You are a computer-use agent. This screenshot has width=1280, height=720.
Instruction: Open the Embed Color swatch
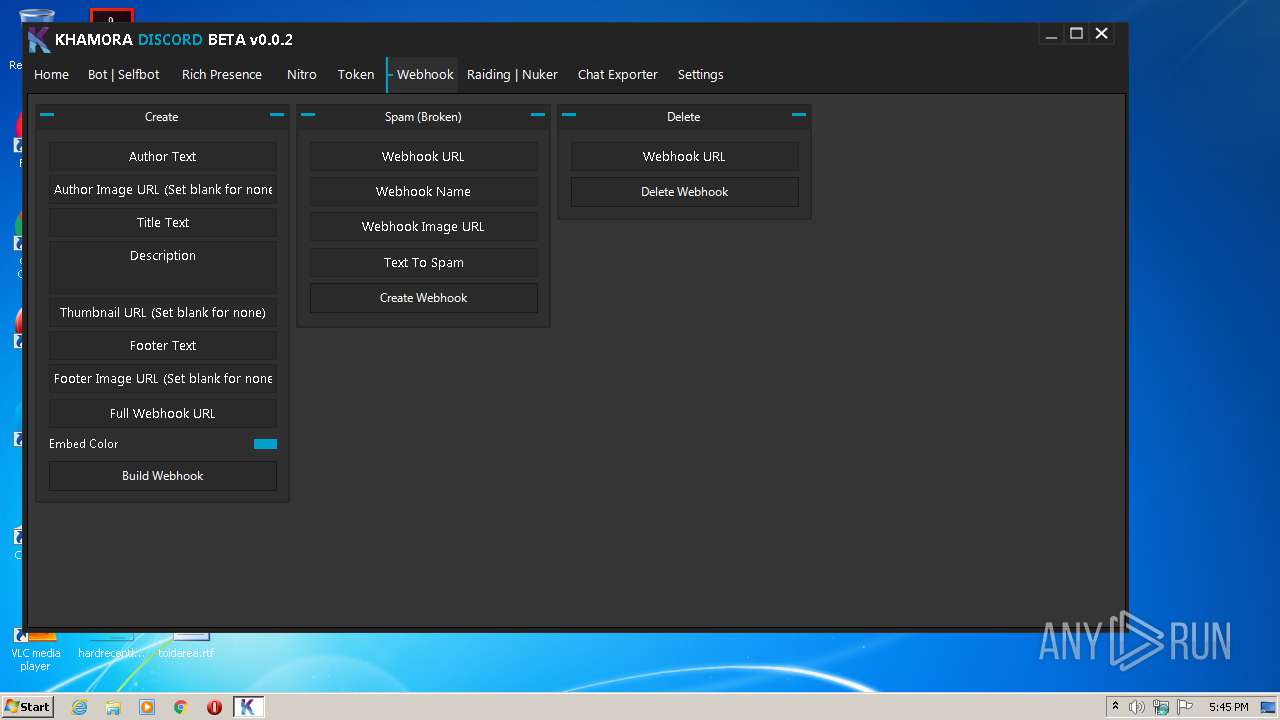(x=265, y=444)
